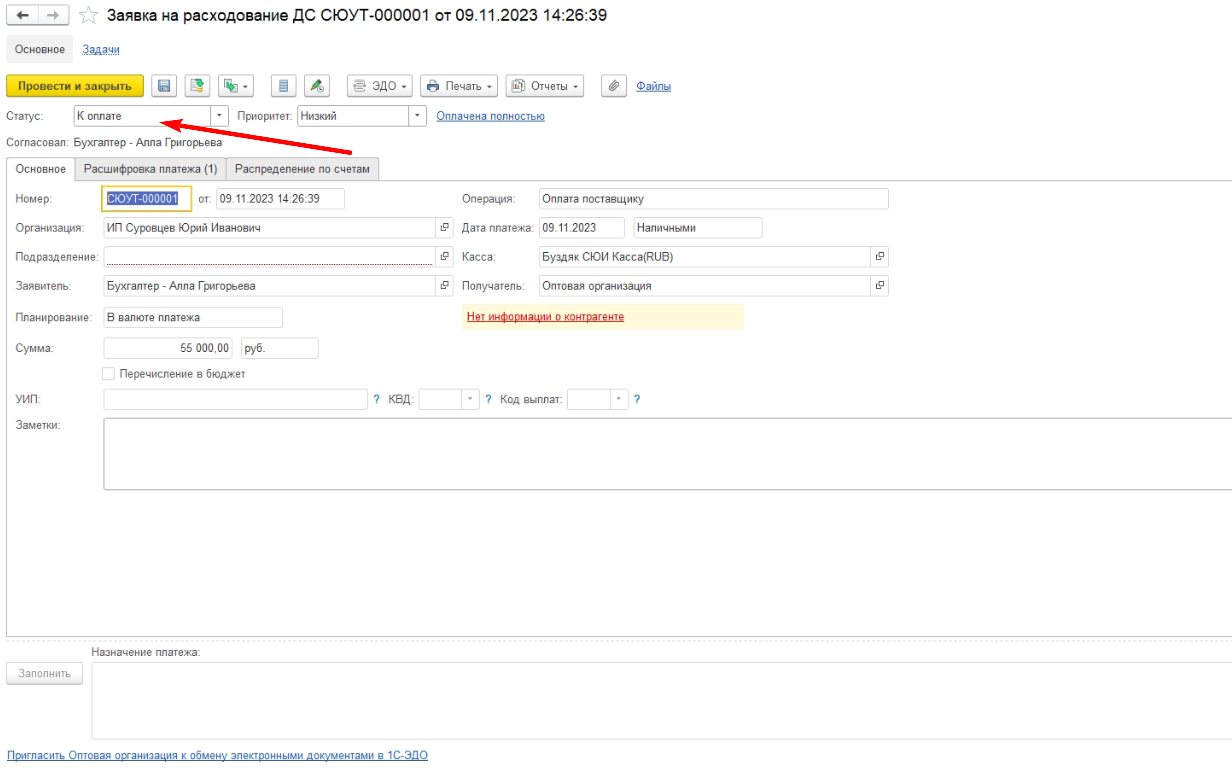Click into the Заметки text area

point(660,453)
